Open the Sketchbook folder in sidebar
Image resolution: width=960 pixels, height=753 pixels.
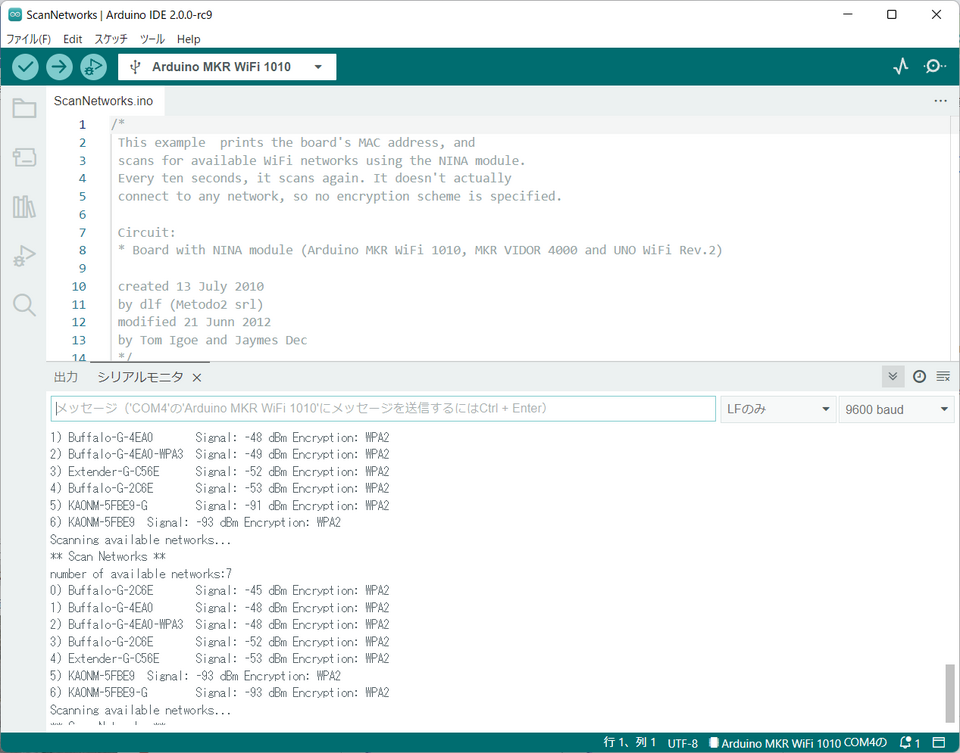click(x=24, y=109)
